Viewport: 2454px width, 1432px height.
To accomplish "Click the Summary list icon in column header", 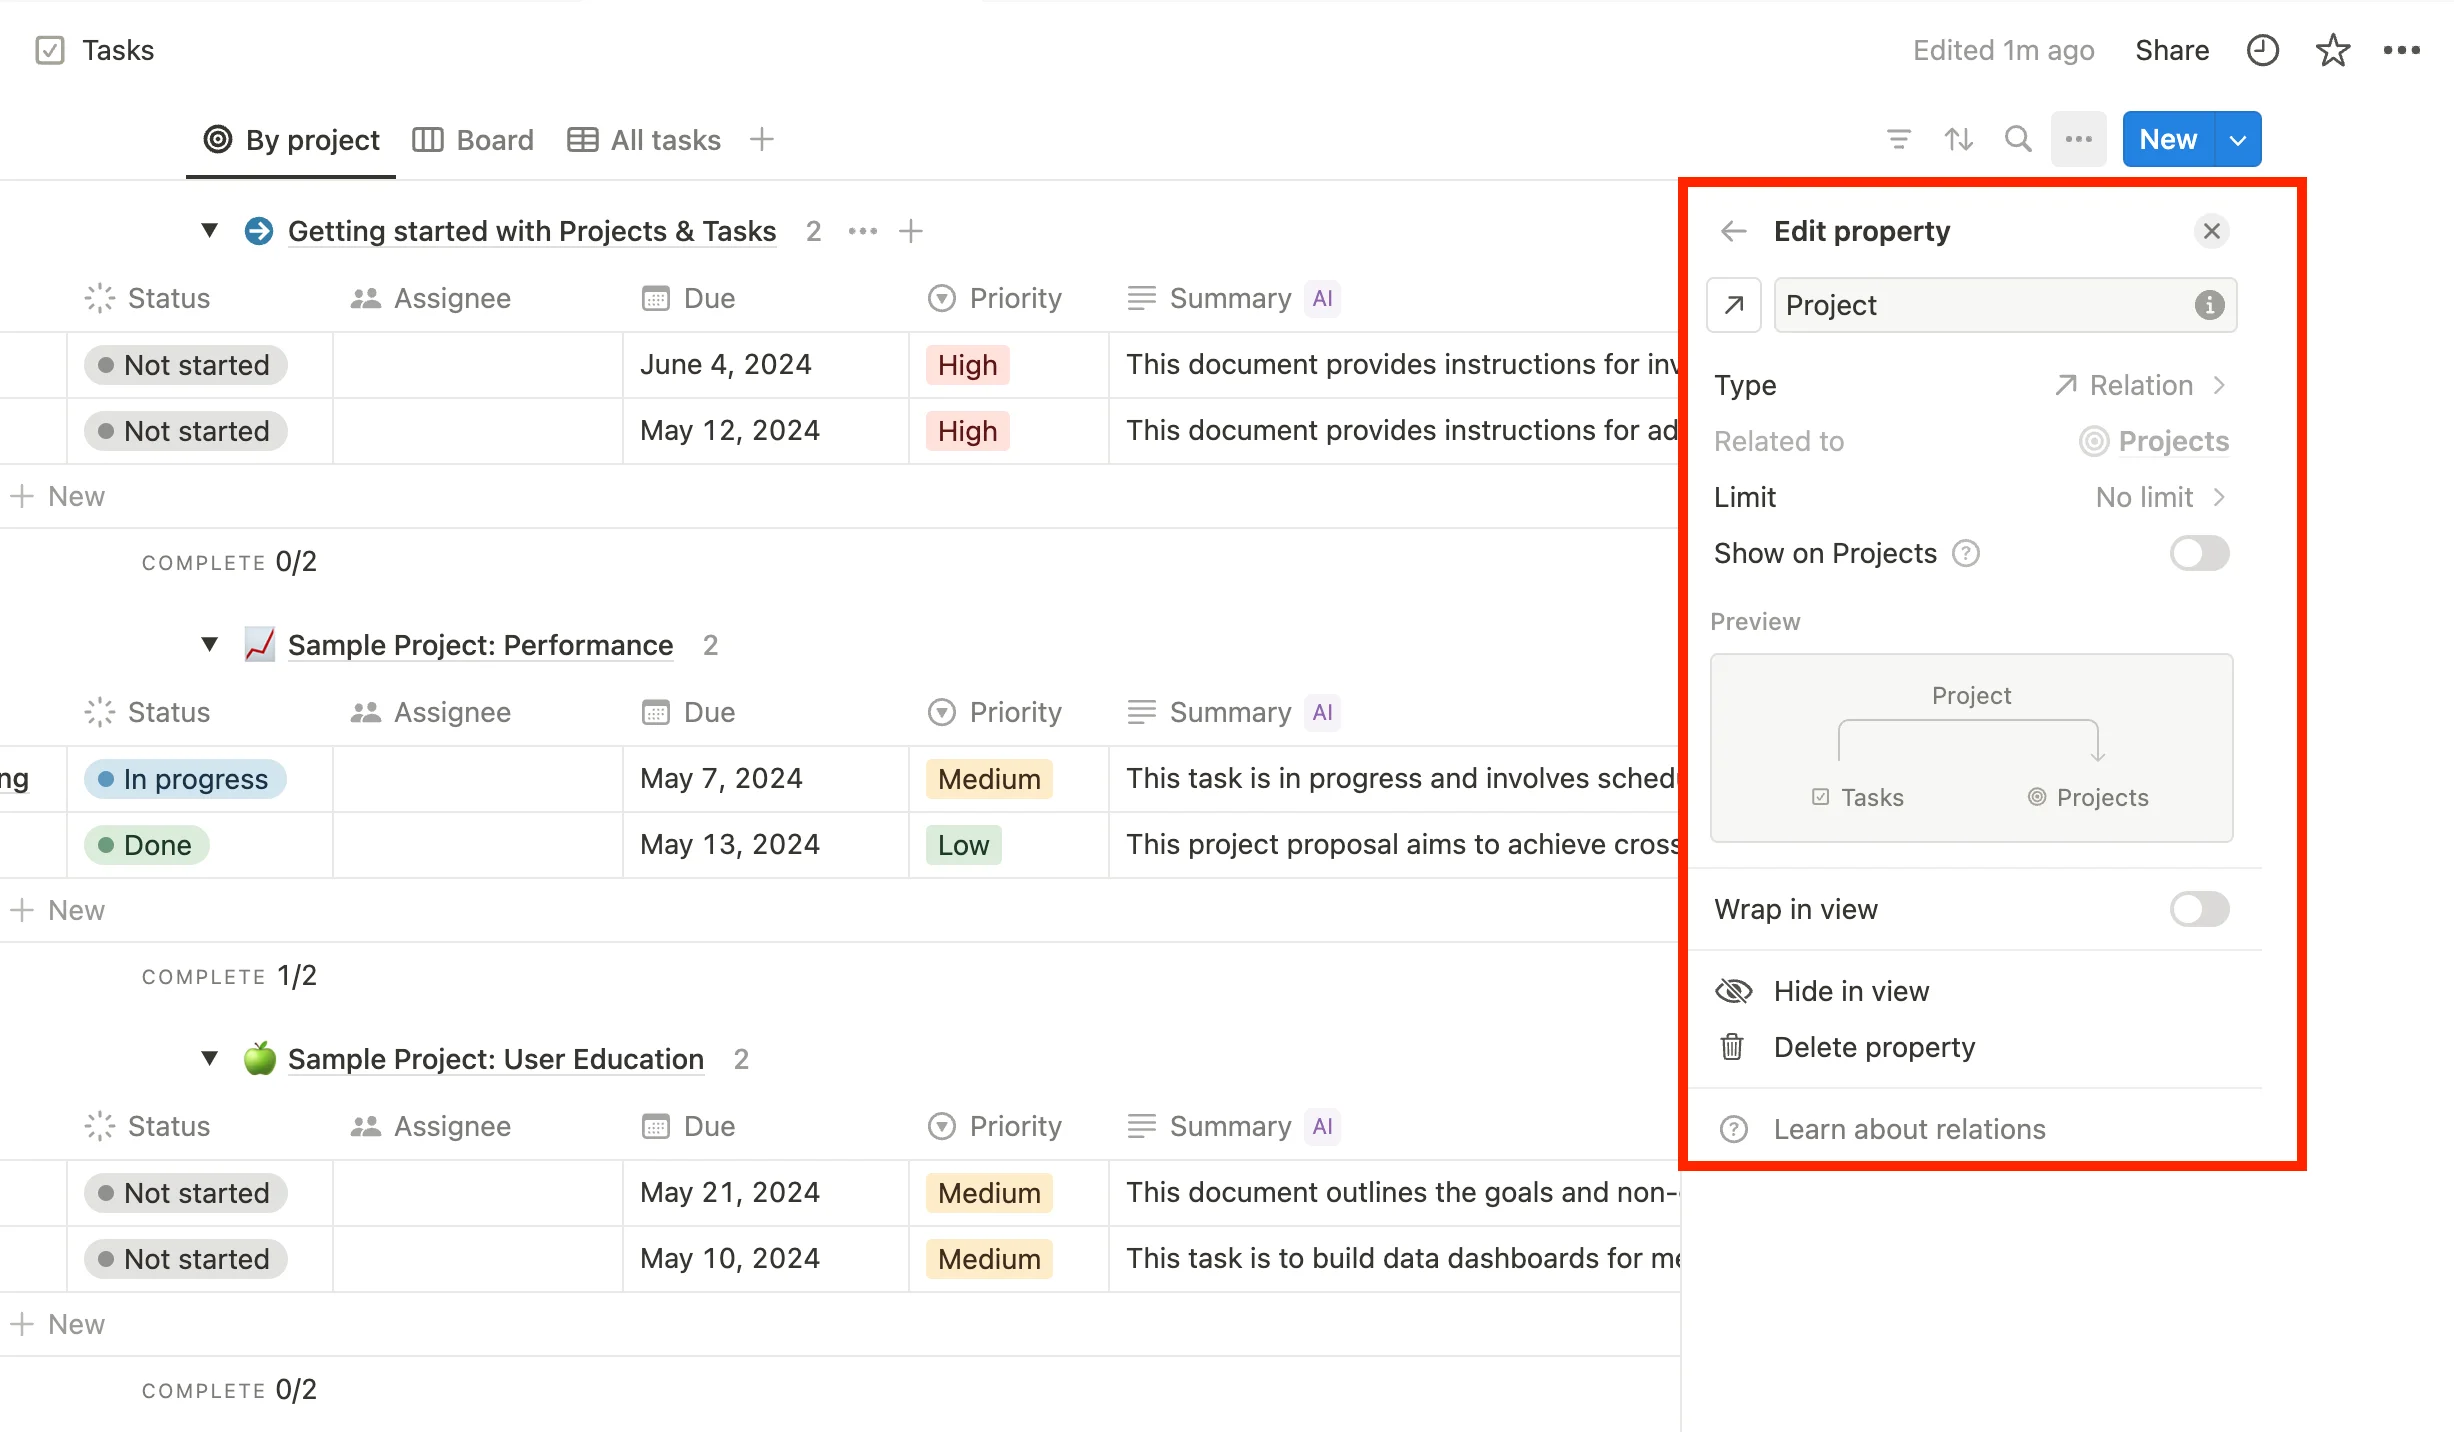I will [1138, 298].
